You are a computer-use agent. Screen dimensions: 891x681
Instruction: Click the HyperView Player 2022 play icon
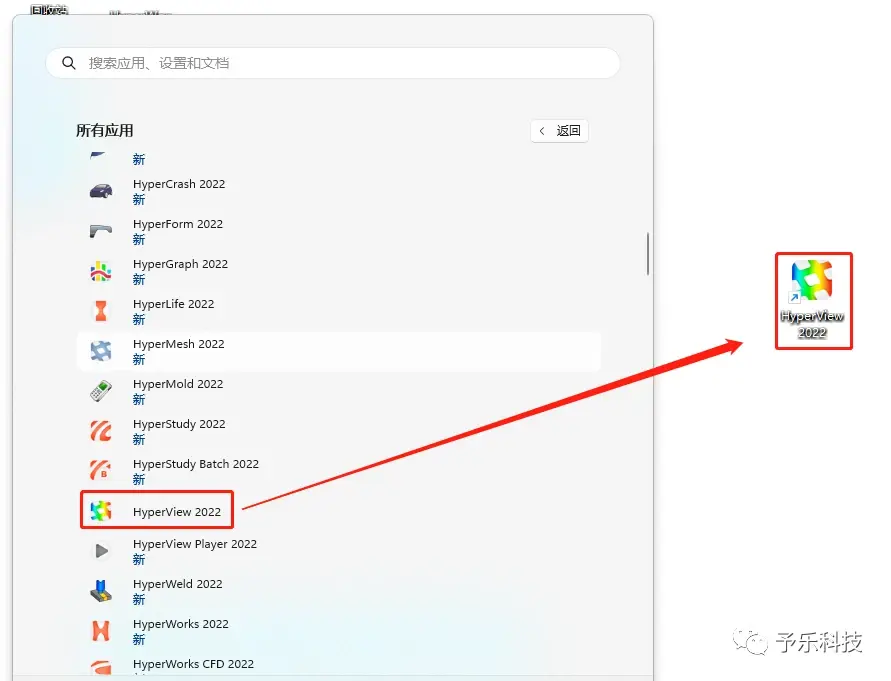tap(101, 551)
